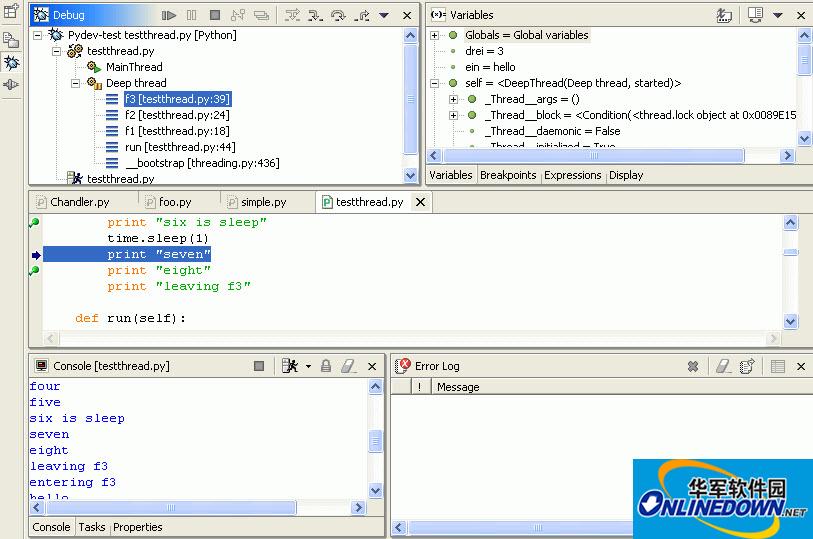The width and height of the screenshot is (813, 539).
Task: Collapse the Deep thread tree node
Action: click(76, 83)
